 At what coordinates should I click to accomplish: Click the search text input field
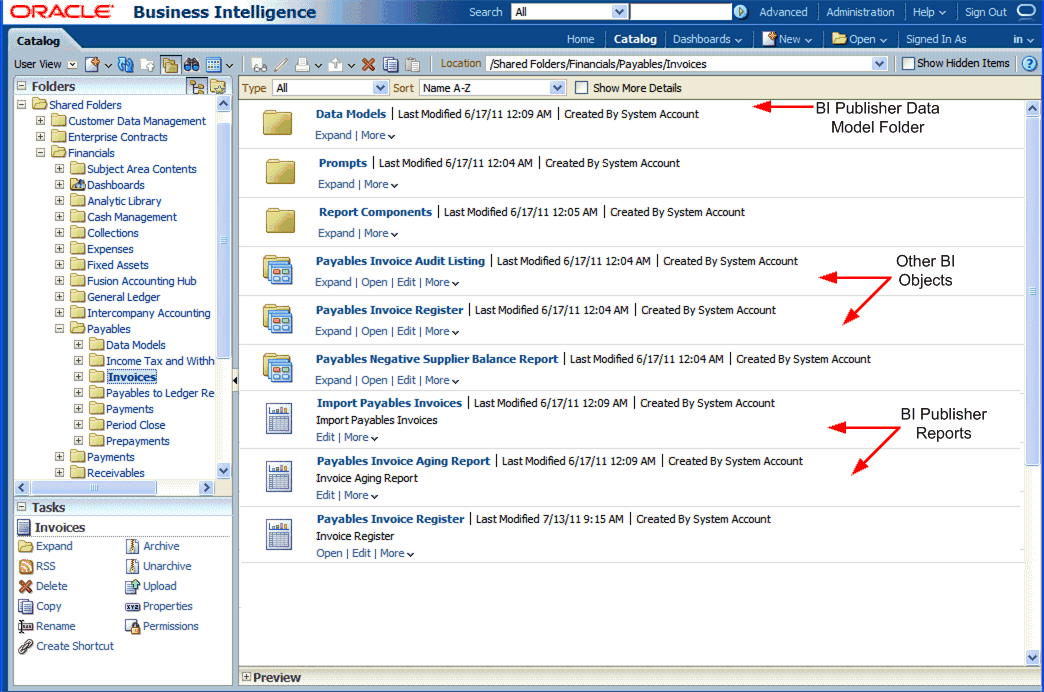[680, 12]
